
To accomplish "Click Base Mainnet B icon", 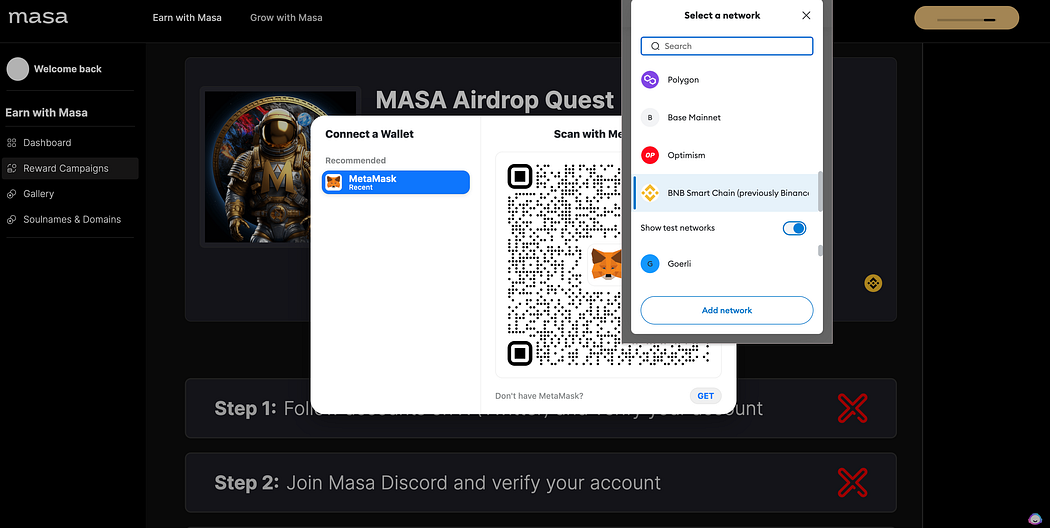I will [x=650, y=117].
